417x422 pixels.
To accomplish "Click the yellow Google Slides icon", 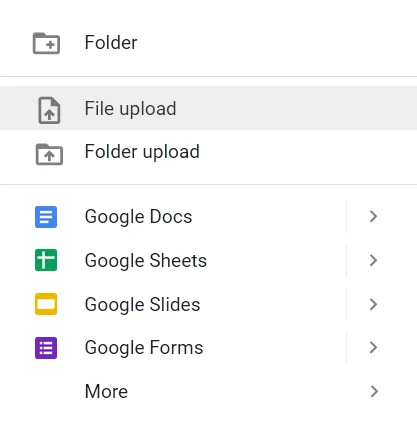I will click(46, 304).
